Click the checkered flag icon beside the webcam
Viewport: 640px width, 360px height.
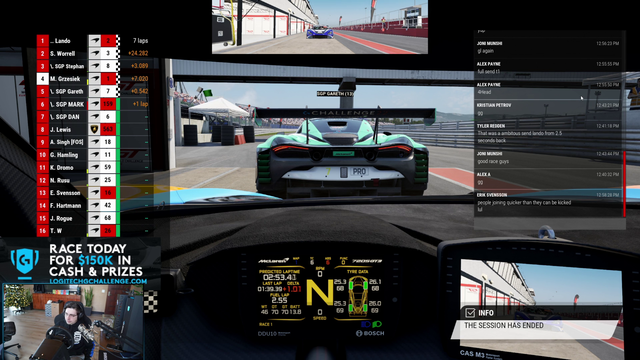(151, 302)
